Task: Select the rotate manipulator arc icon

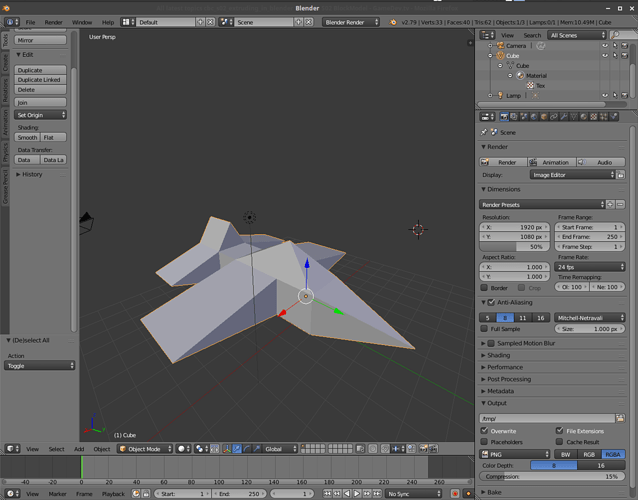Action: click(x=247, y=449)
